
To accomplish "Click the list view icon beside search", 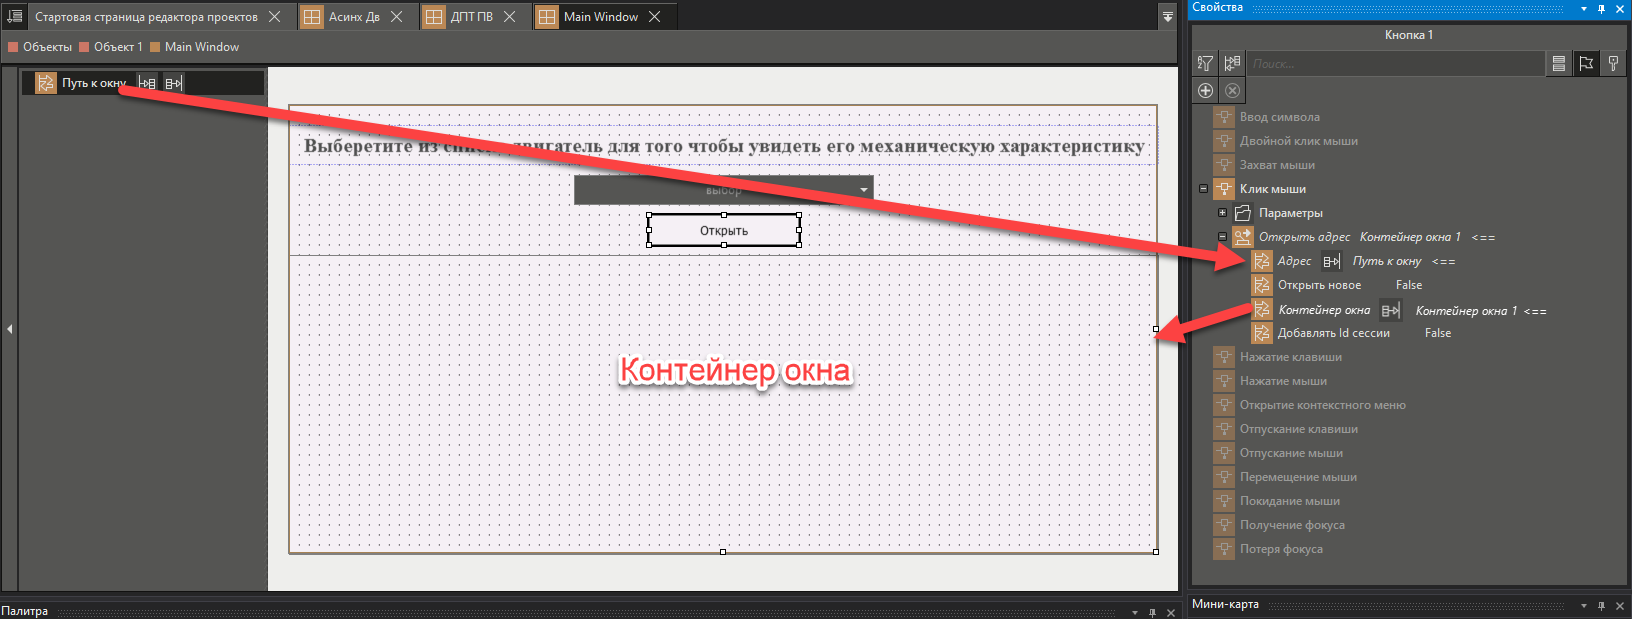I will coord(1558,63).
